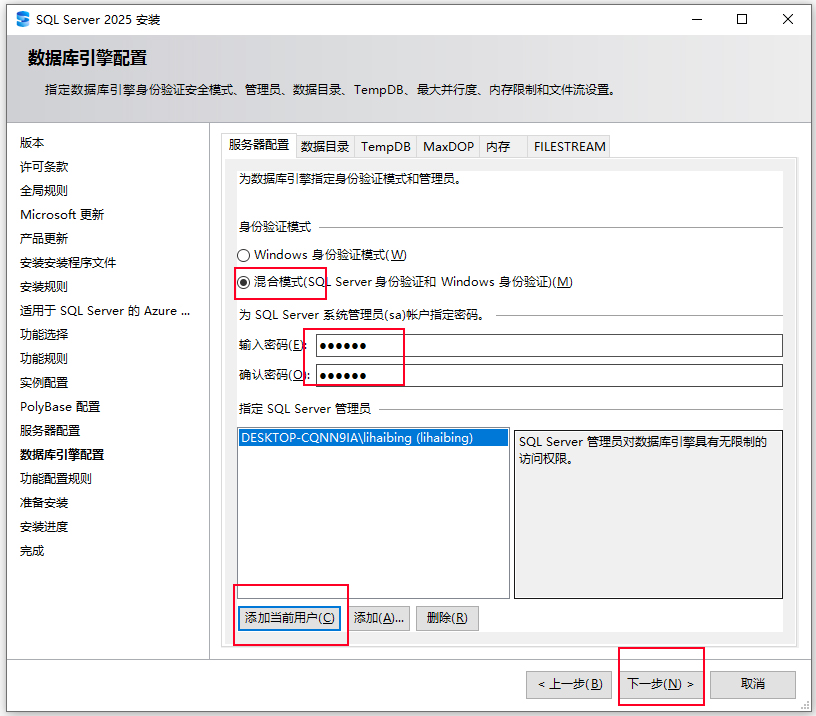
Task: Click 适用于 SQL Server 的 Azure step
Action: pyautogui.click(x=105, y=311)
